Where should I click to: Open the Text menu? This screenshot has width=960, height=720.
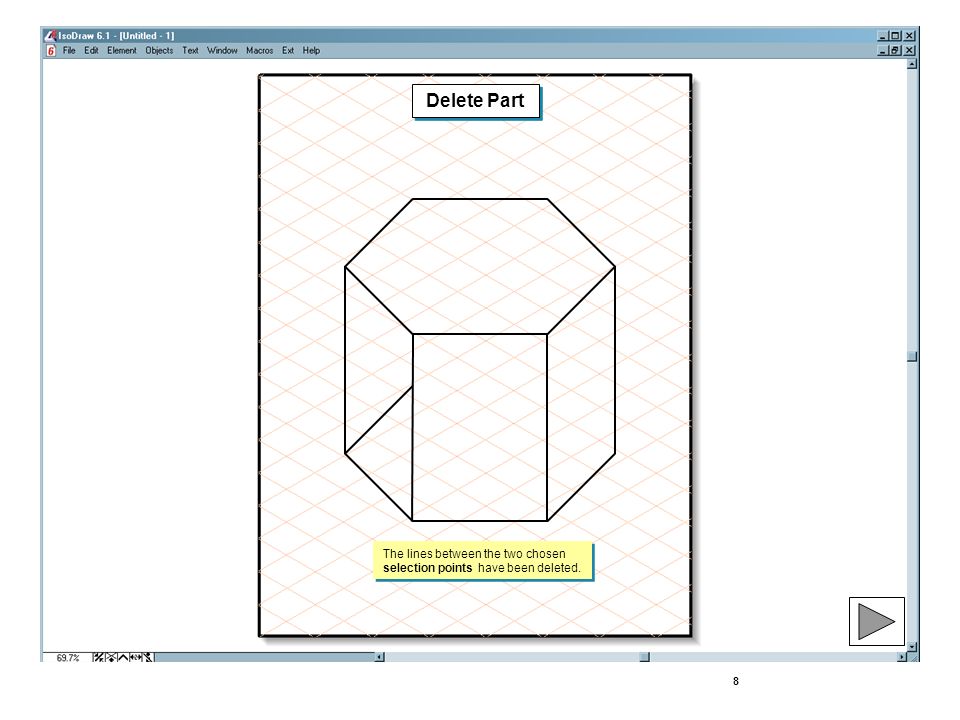tap(190, 51)
